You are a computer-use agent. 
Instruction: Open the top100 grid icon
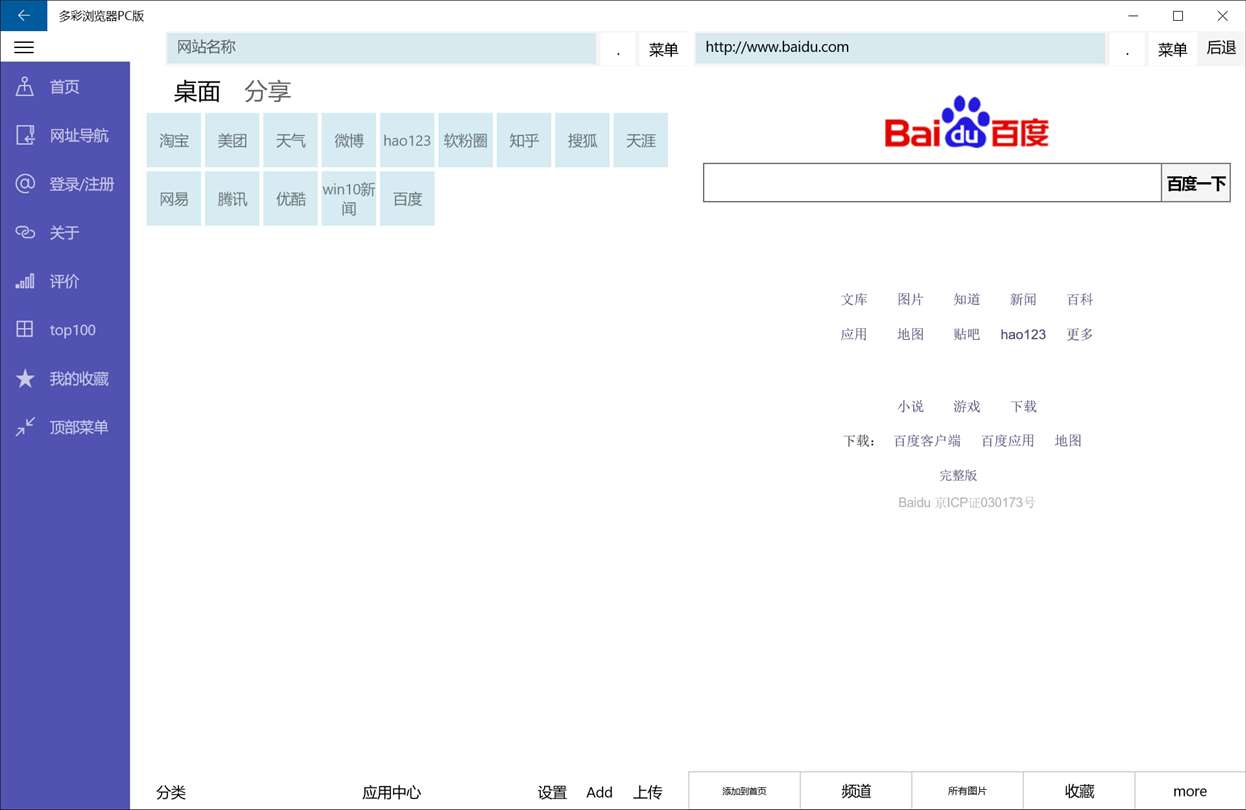click(25, 329)
